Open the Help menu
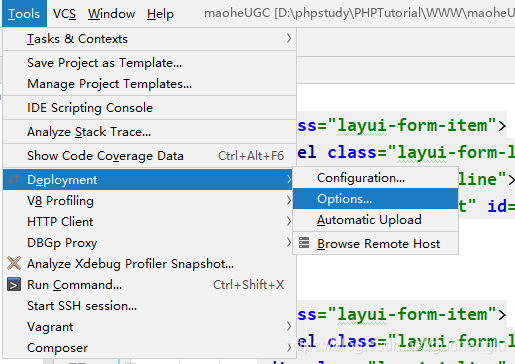515x364 pixels. 160,14
